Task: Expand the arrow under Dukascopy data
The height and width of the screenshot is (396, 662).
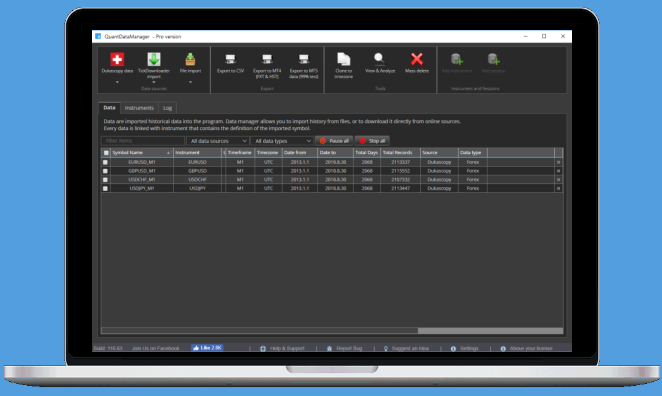Action: (x=117, y=82)
